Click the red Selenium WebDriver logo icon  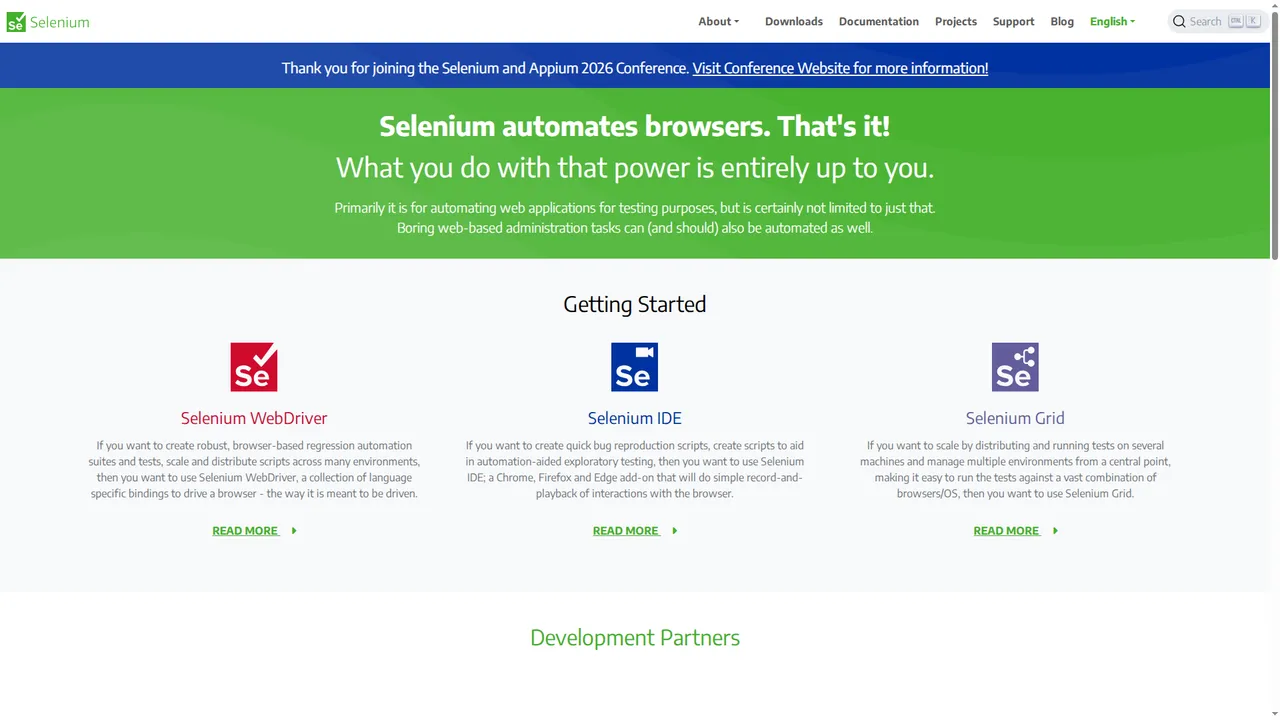(254, 367)
